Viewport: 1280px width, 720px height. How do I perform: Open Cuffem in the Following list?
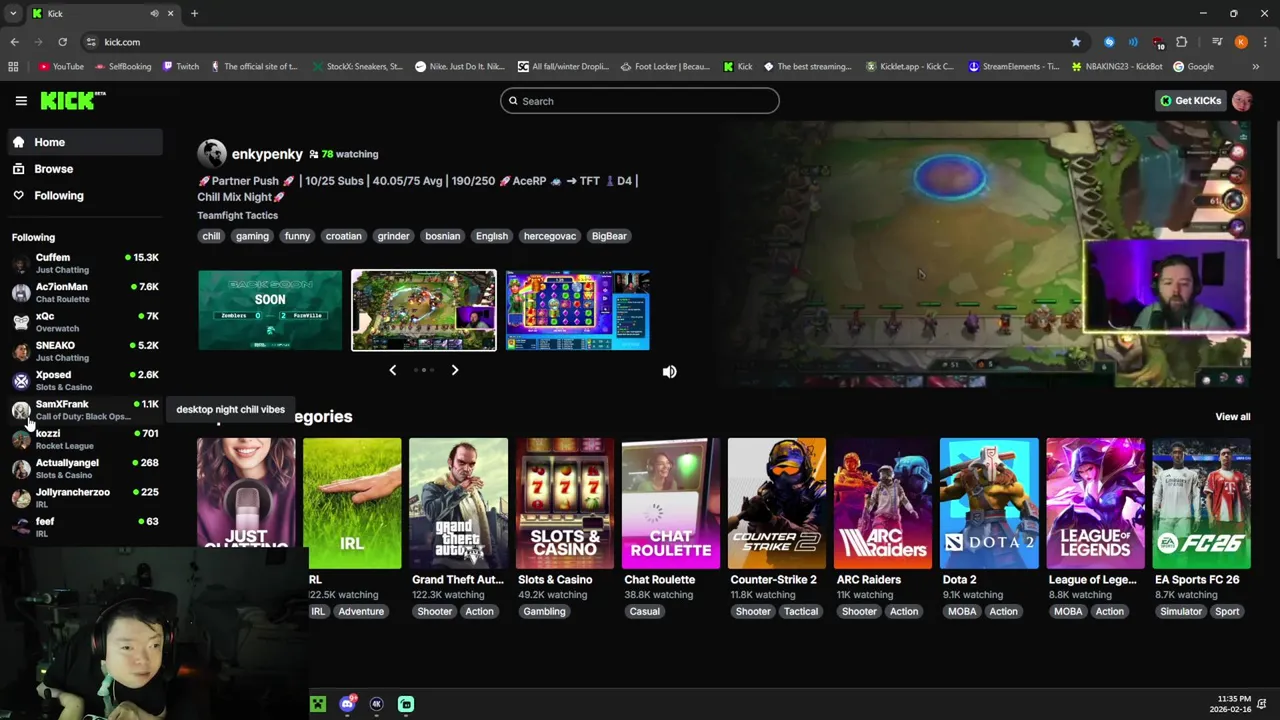tap(84, 263)
